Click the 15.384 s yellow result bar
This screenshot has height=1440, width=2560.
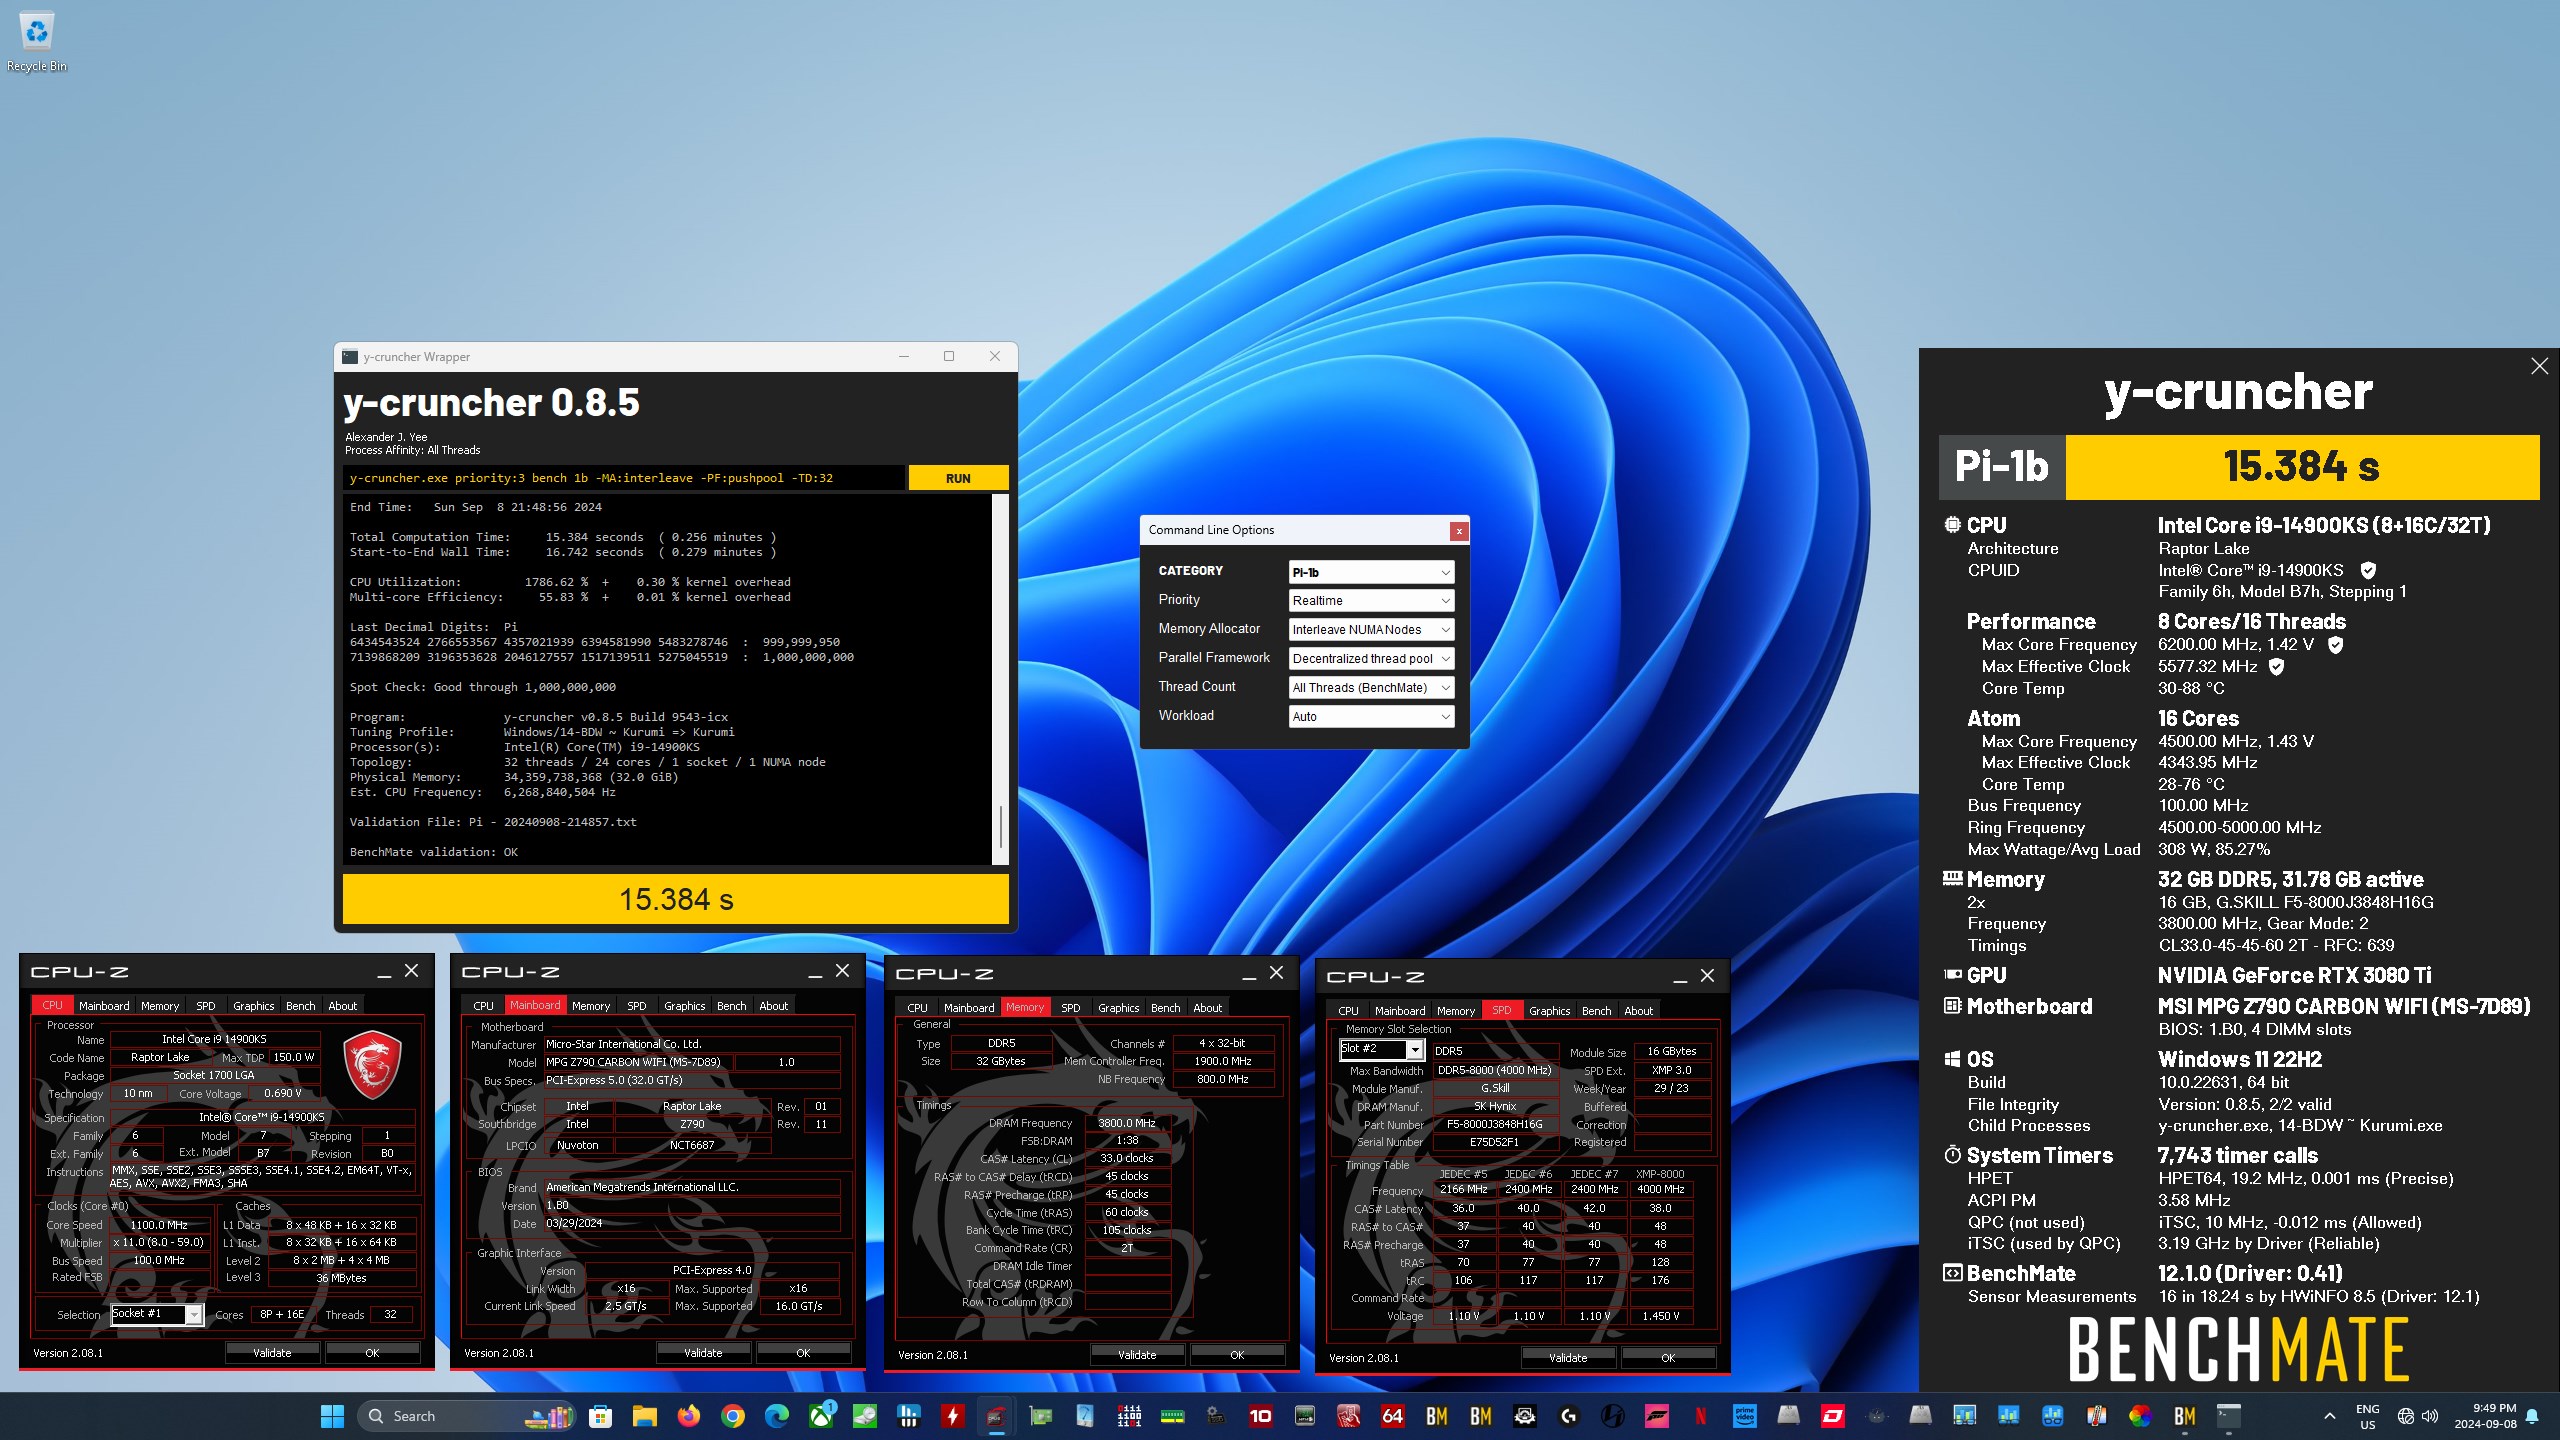tap(676, 900)
